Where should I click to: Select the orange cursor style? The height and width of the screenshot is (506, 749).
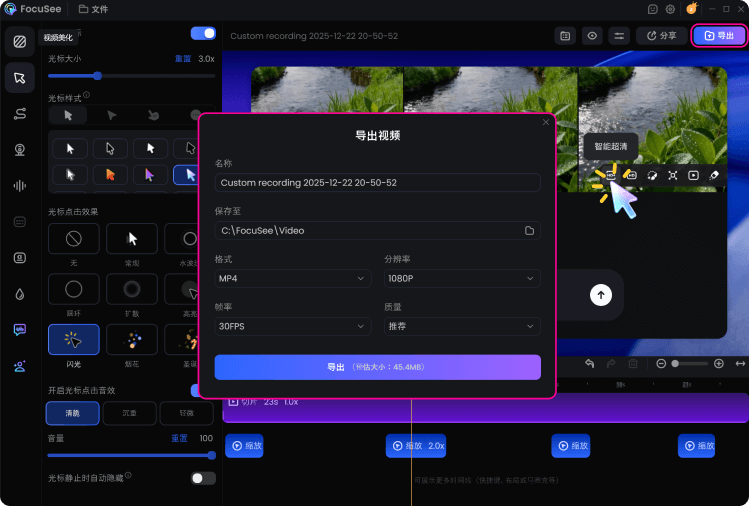[x=110, y=175]
